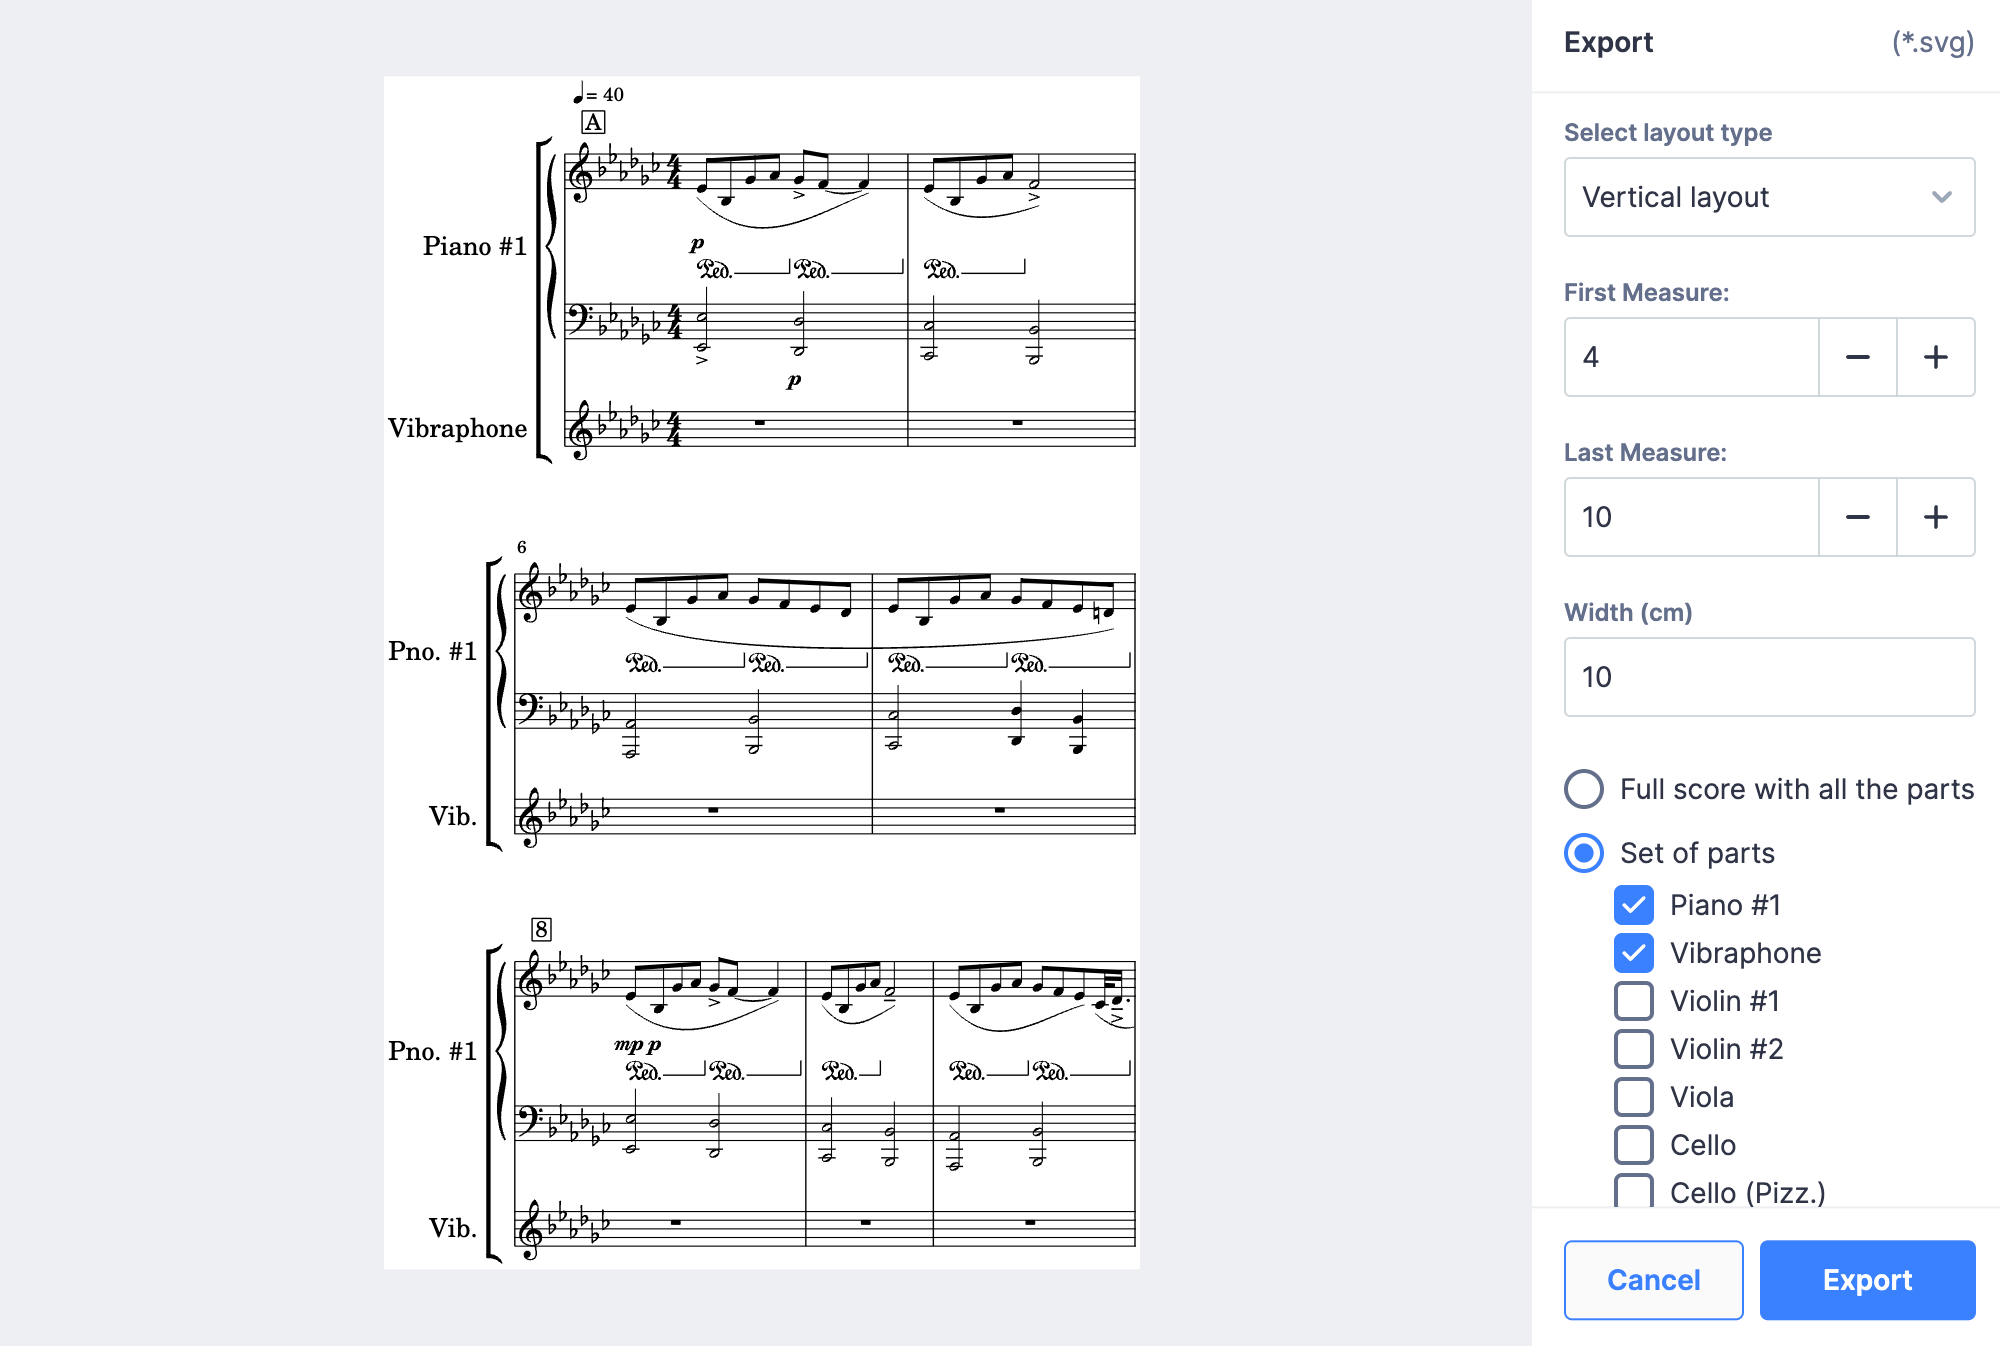Check the Violin #2 part
Image resolution: width=2000 pixels, height=1346 pixels.
pos(1633,1048)
